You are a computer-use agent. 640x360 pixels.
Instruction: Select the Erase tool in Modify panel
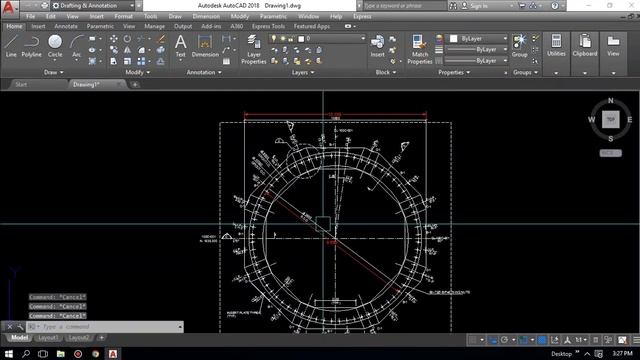pos(161,39)
